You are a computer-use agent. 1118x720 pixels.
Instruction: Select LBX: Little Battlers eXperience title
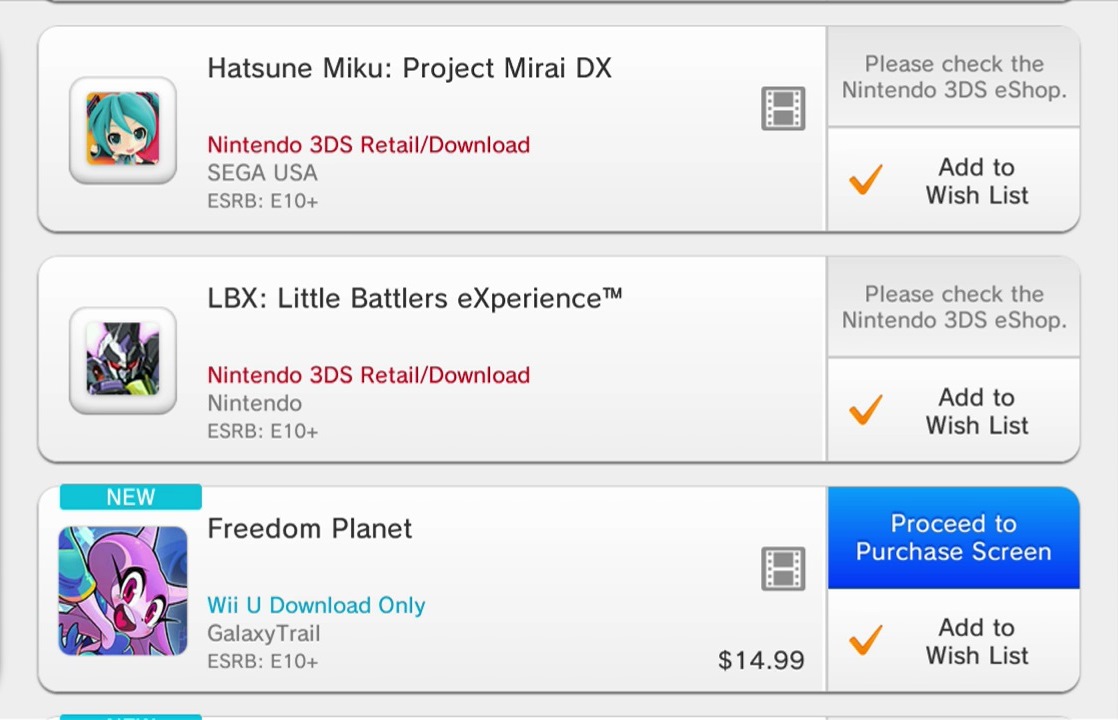pyautogui.click(x=414, y=298)
